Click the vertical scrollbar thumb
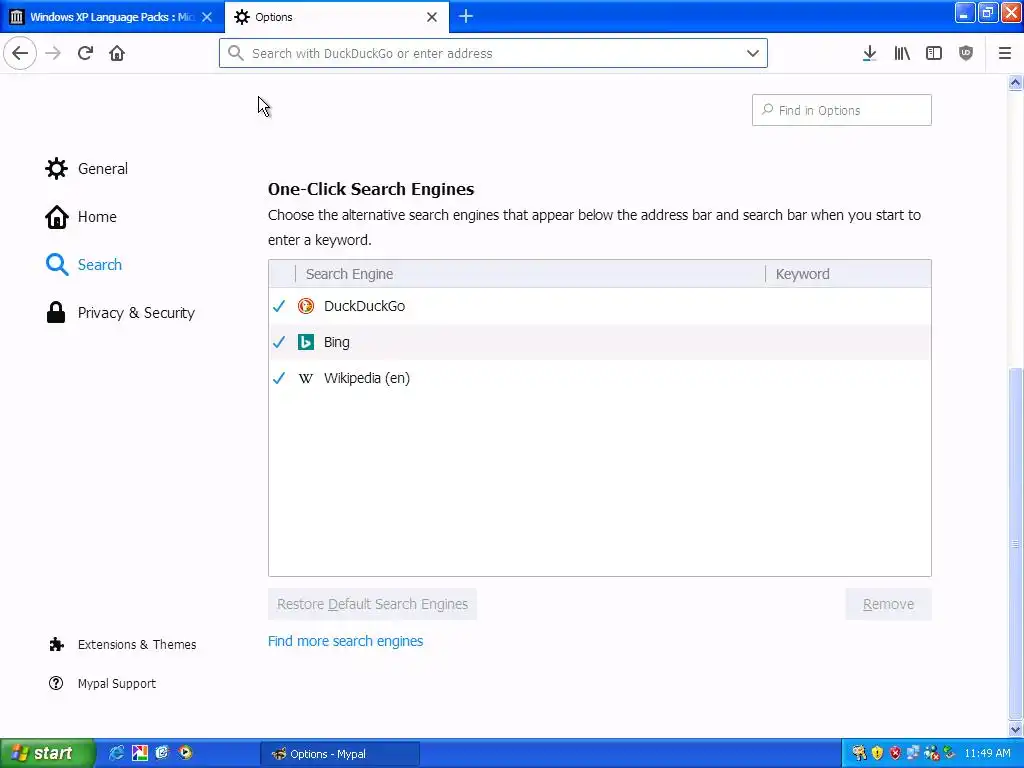This screenshot has height=768, width=1024. (x=1015, y=543)
